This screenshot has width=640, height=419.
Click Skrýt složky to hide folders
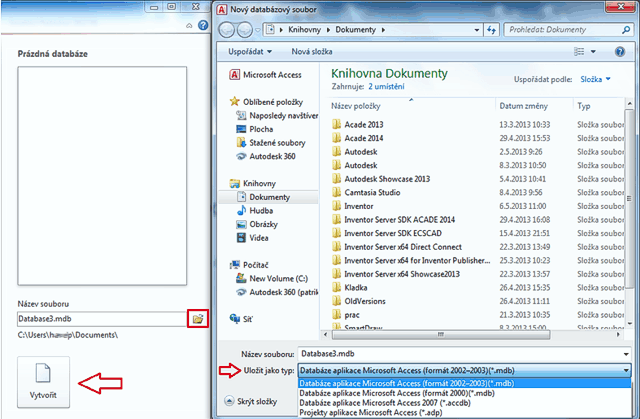251,401
